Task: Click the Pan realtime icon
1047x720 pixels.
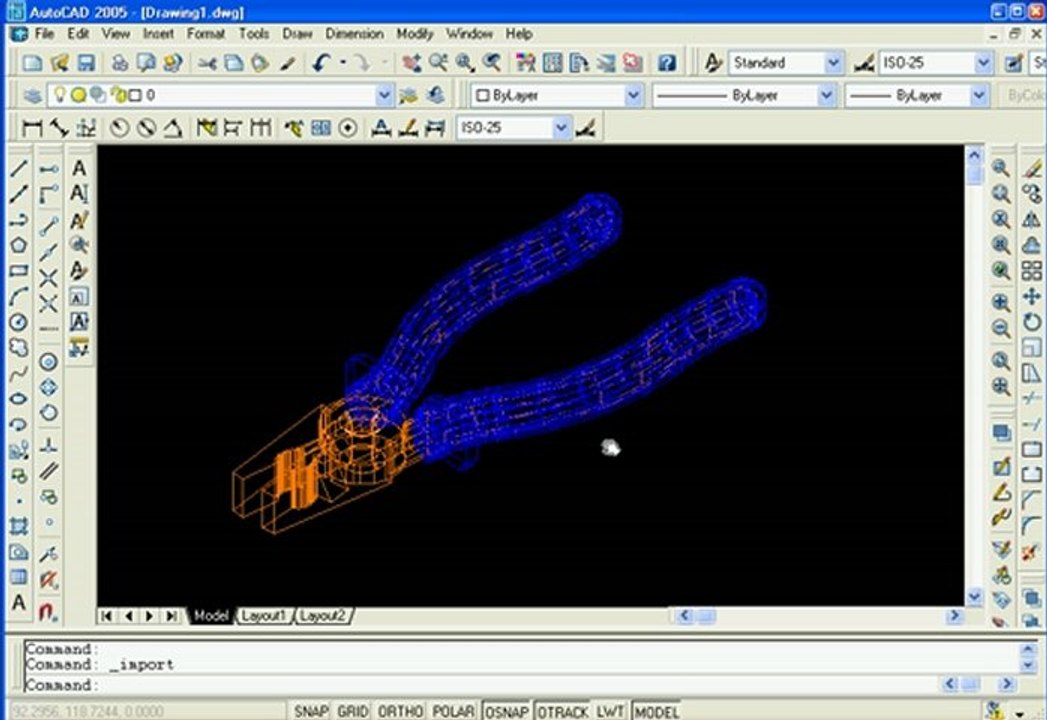Action: point(411,63)
